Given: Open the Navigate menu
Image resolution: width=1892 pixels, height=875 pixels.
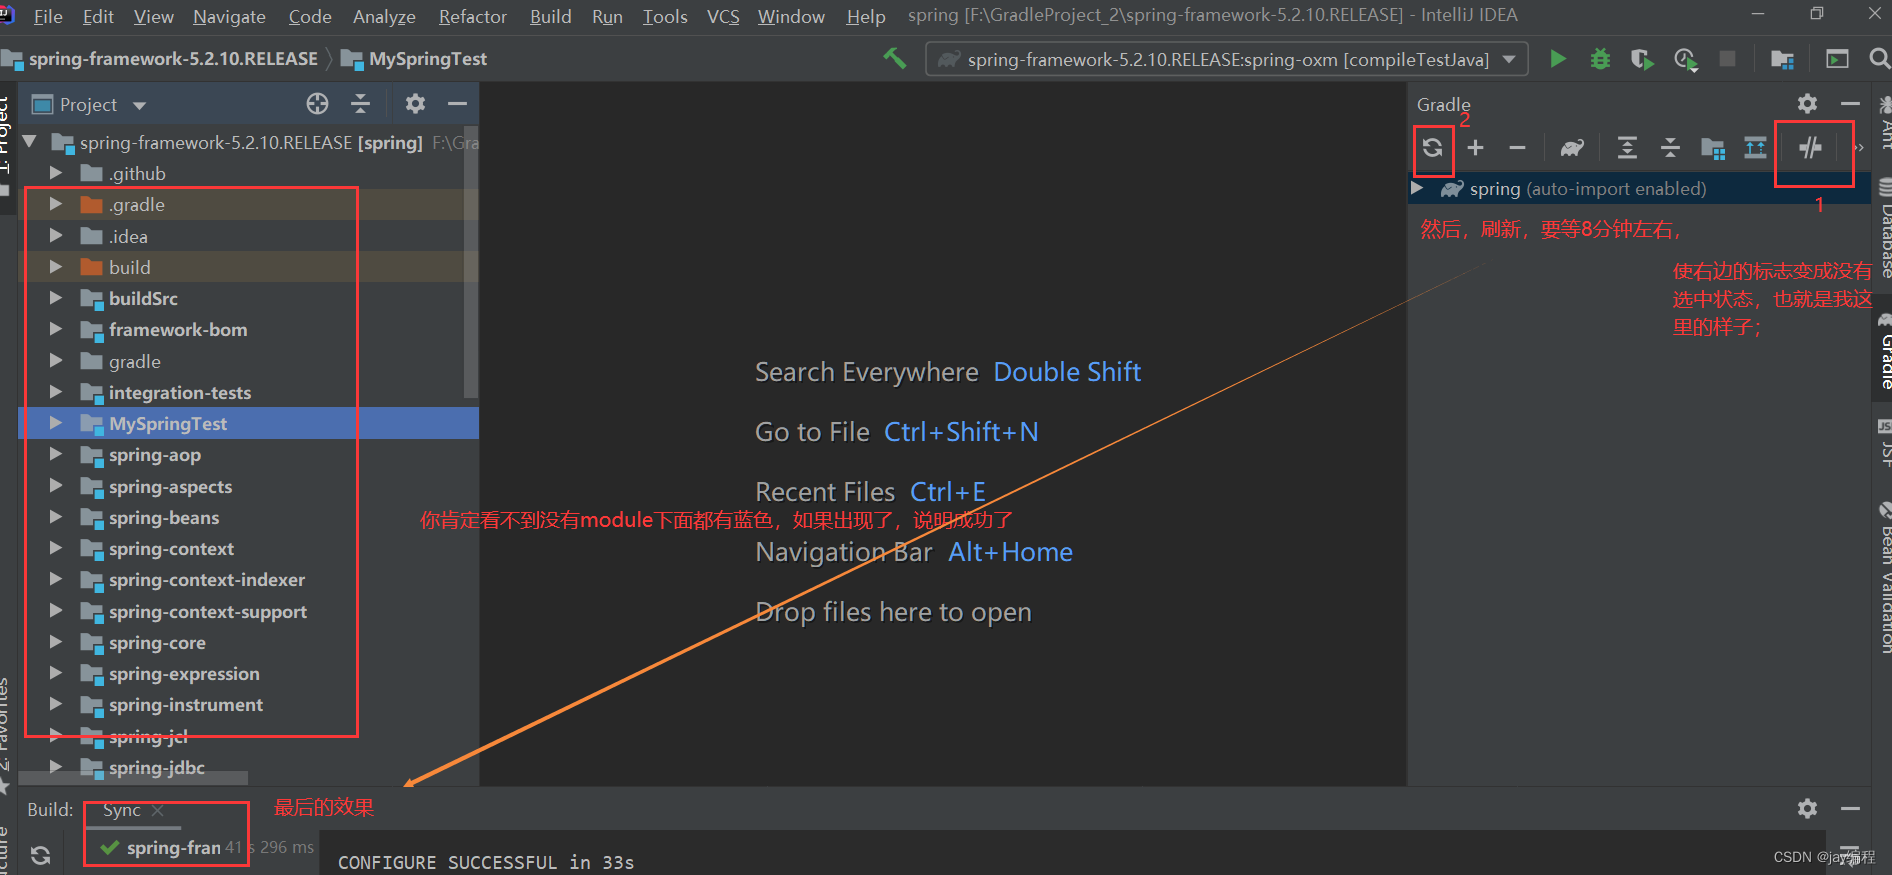Looking at the screenshot, I should click(x=229, y=16).
